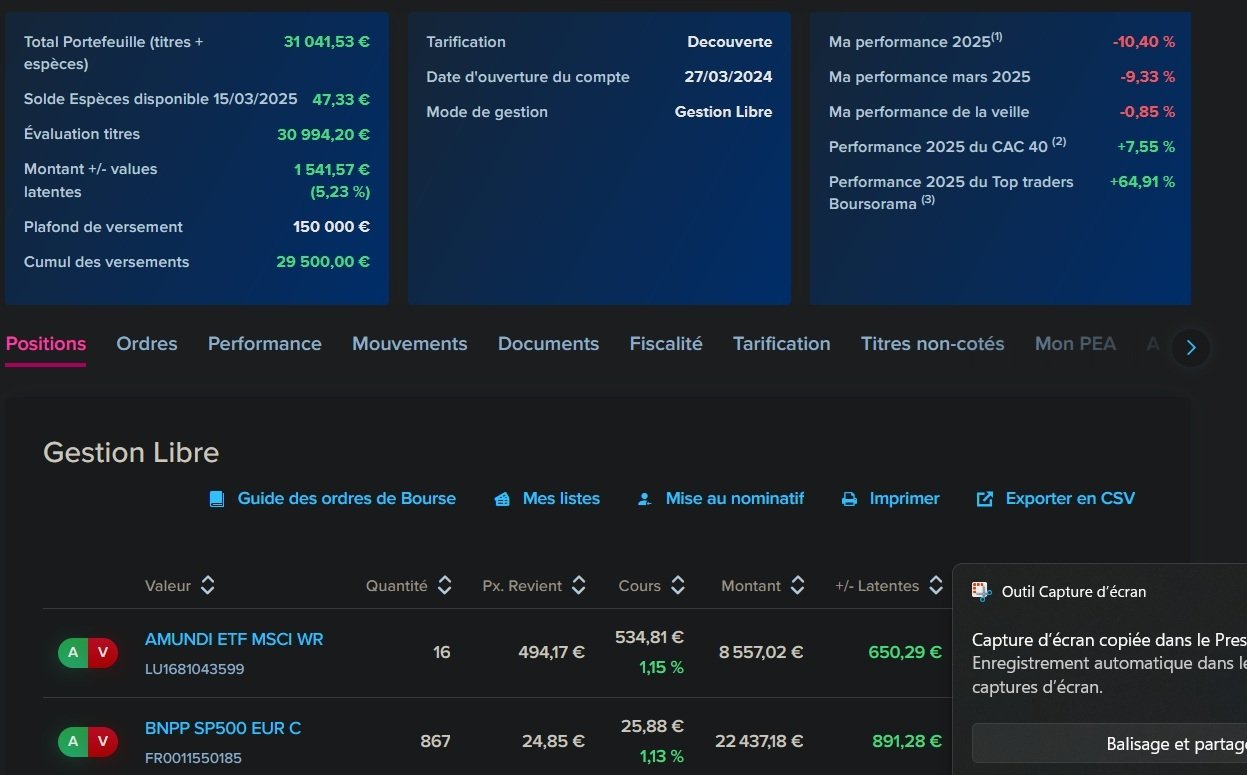The image size is (1247, 775).
Task: Click the Guide des ordres book icon
Action: 217,499
